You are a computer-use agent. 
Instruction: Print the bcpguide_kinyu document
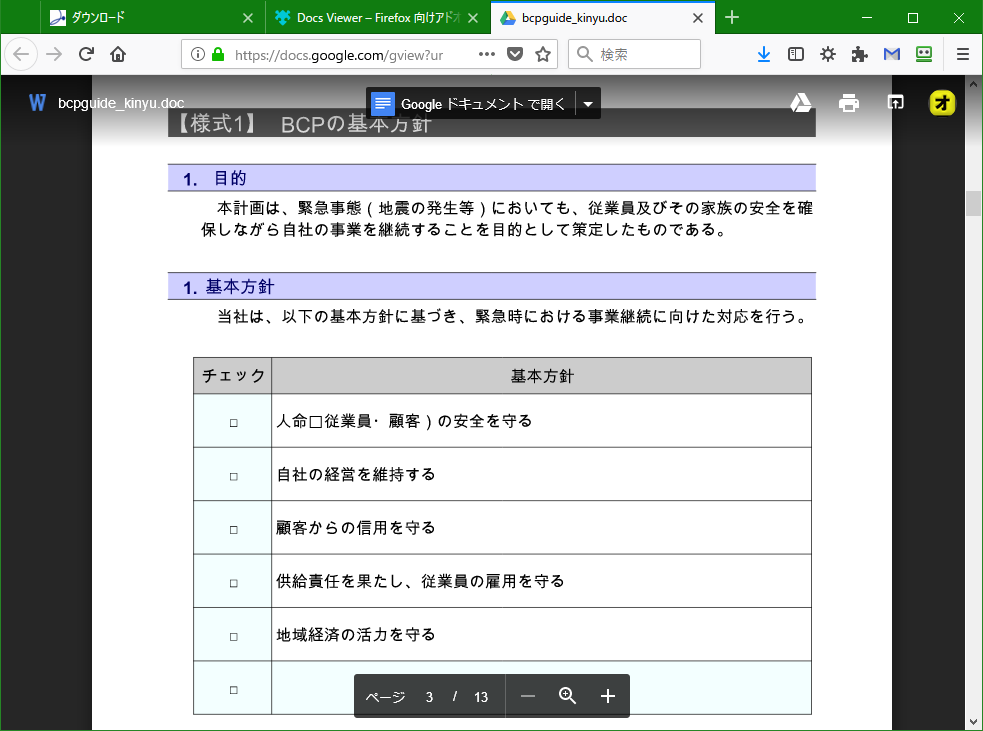pyautogui.click(x=849, y=103)
